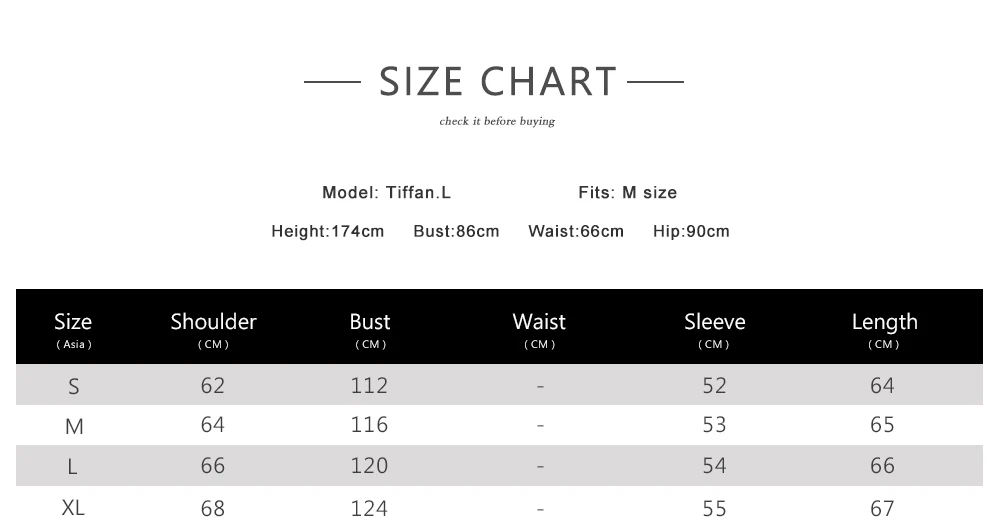1000x529 pixels.
Task: Click the 'check it before buying' subtitle
Action: 497,122
